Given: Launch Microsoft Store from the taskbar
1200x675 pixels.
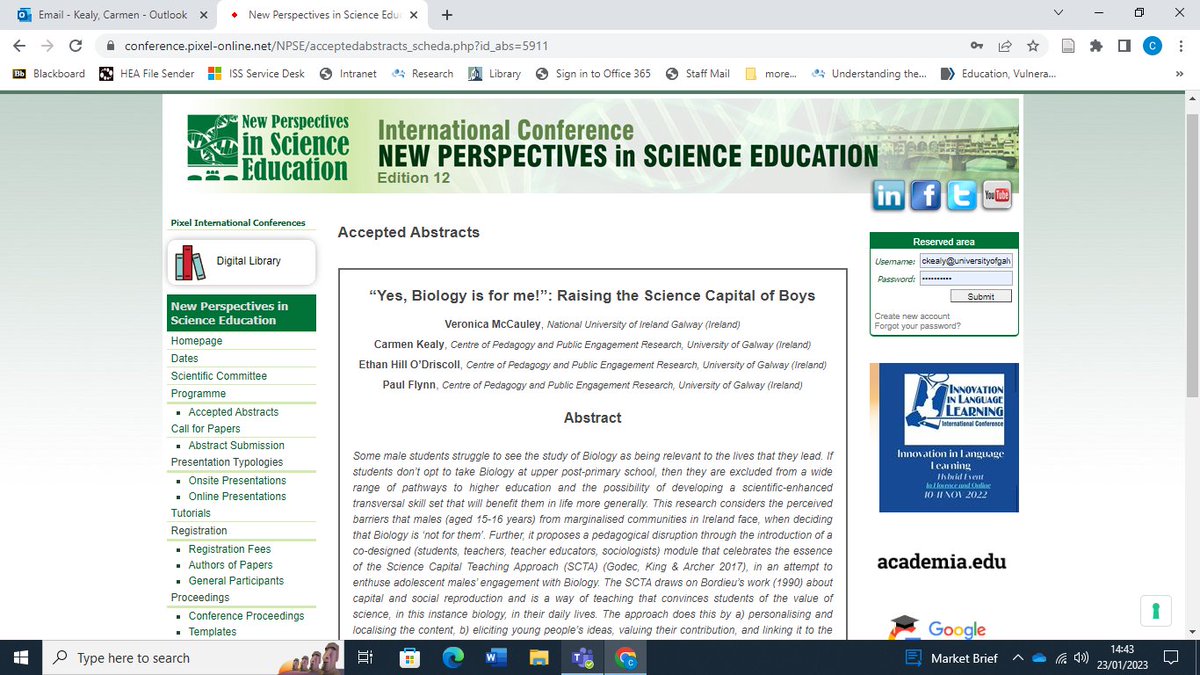Looking at the screenshot, I should tap(410, 657).
